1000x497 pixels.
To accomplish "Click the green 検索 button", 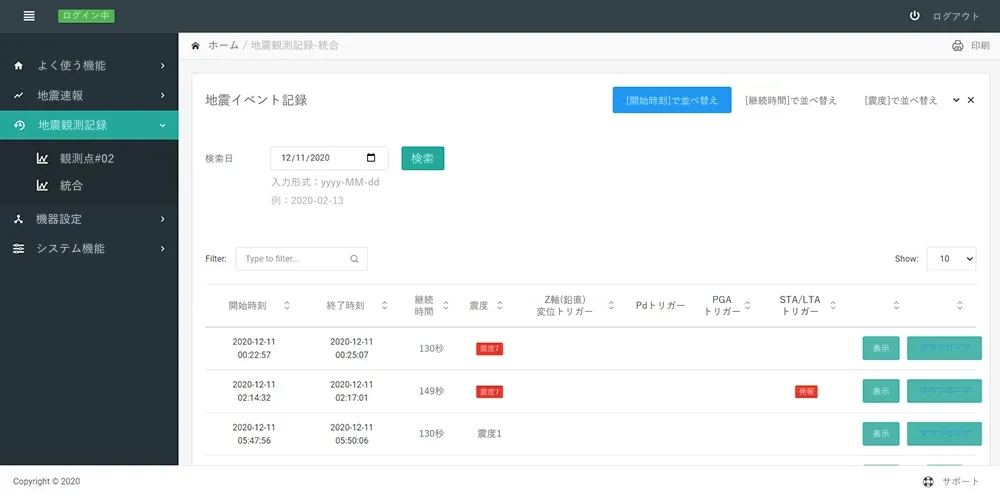I will tap(423, 159).
